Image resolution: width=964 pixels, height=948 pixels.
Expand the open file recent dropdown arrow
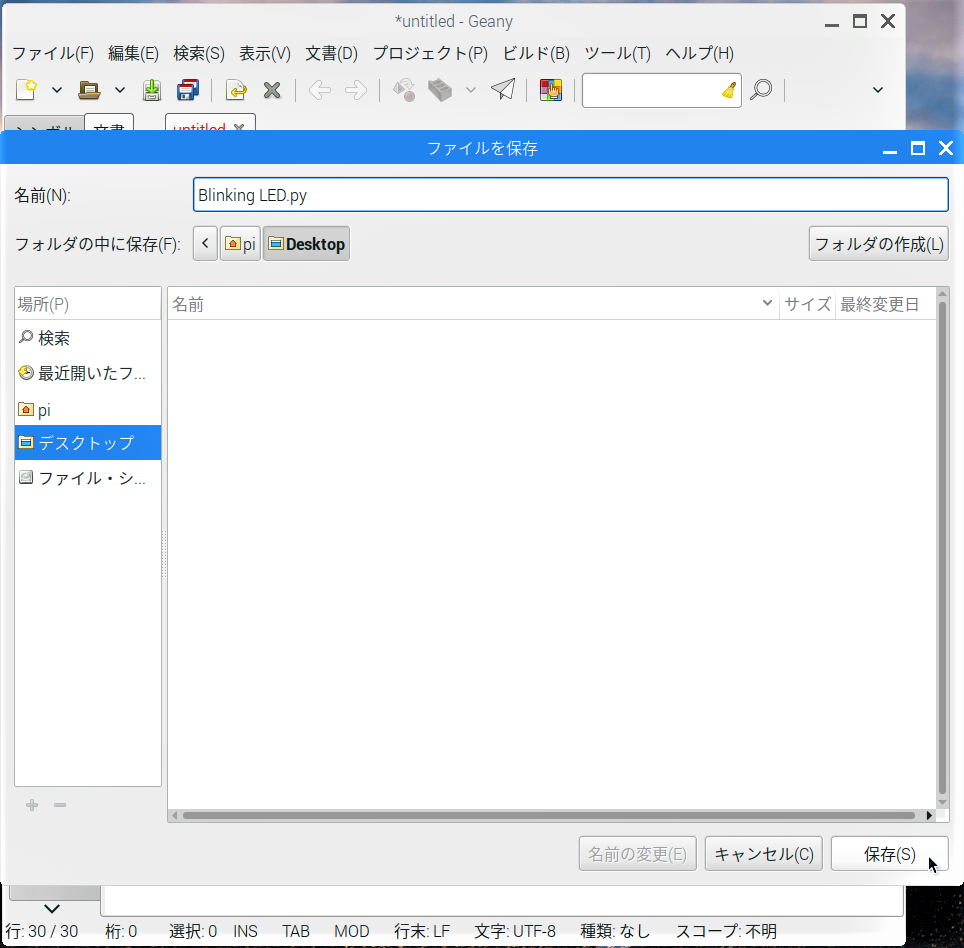point(120,90)
